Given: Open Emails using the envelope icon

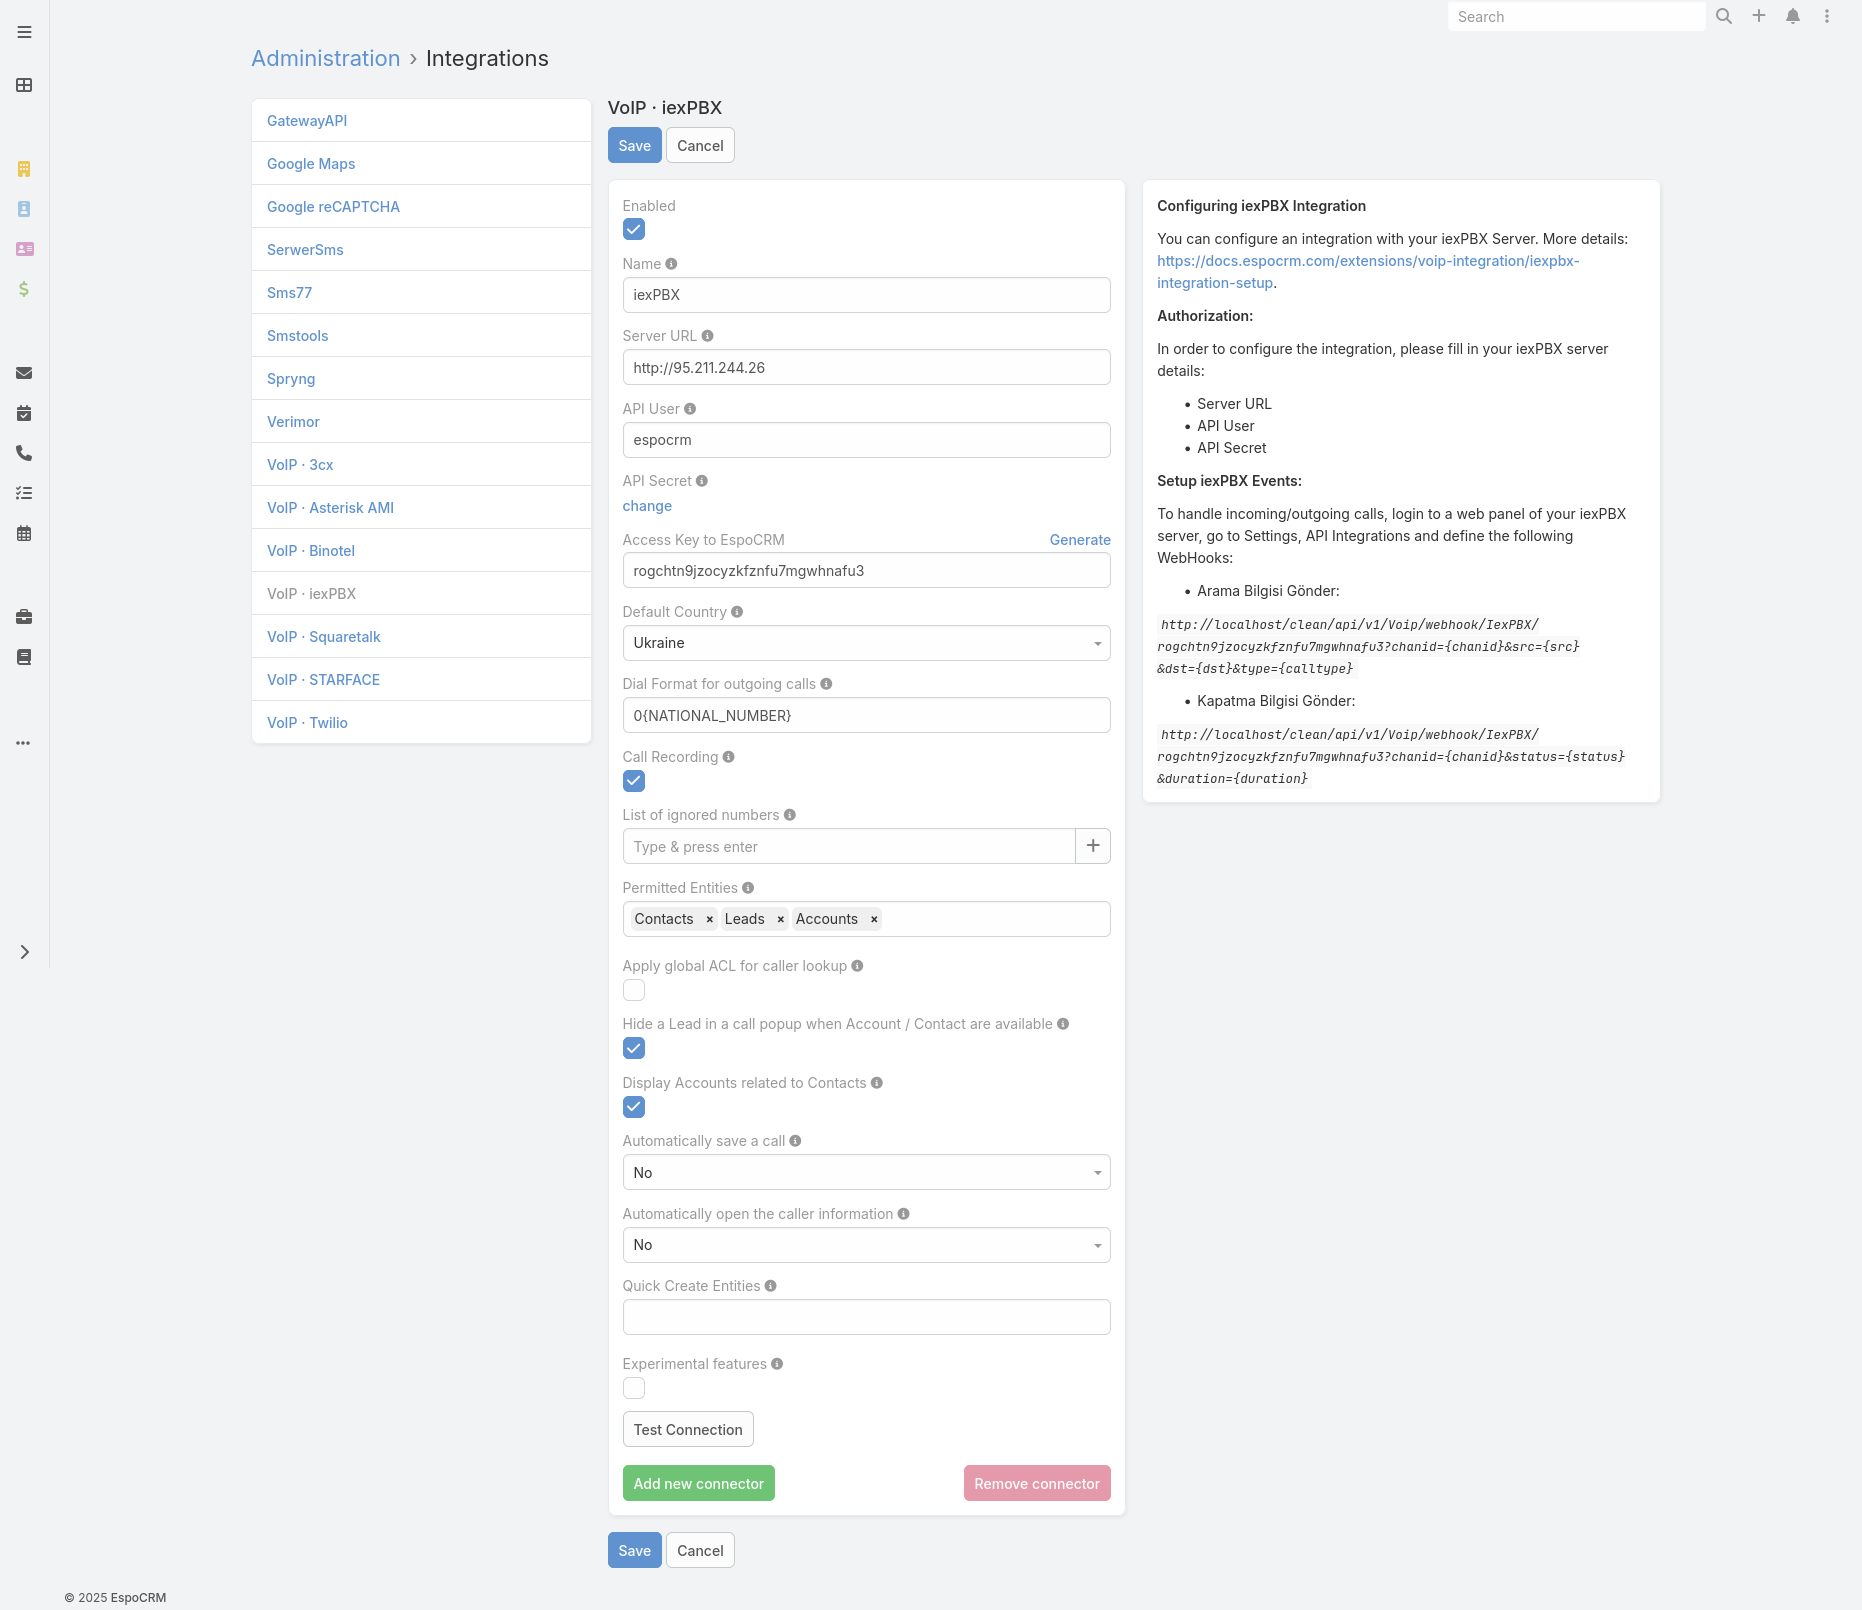Looking at the screenshot, I should [x=24, y=373].
